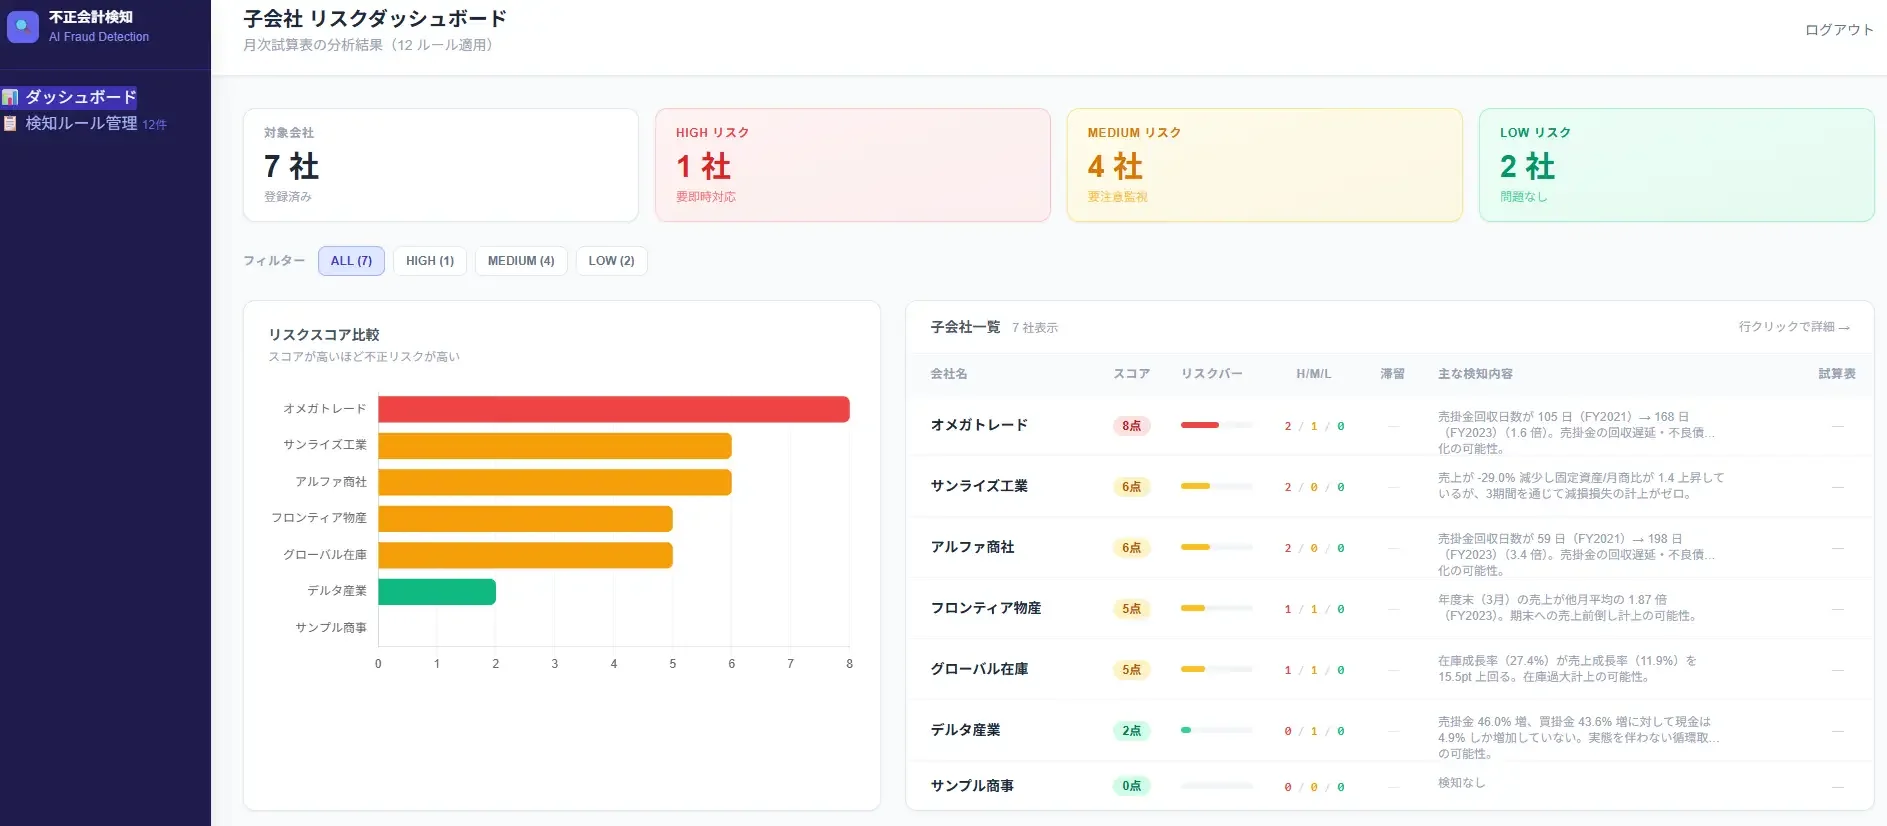
Task: Click the 0 / 0 / 0 count for サンプル商事
Action: pos(1314,787)
